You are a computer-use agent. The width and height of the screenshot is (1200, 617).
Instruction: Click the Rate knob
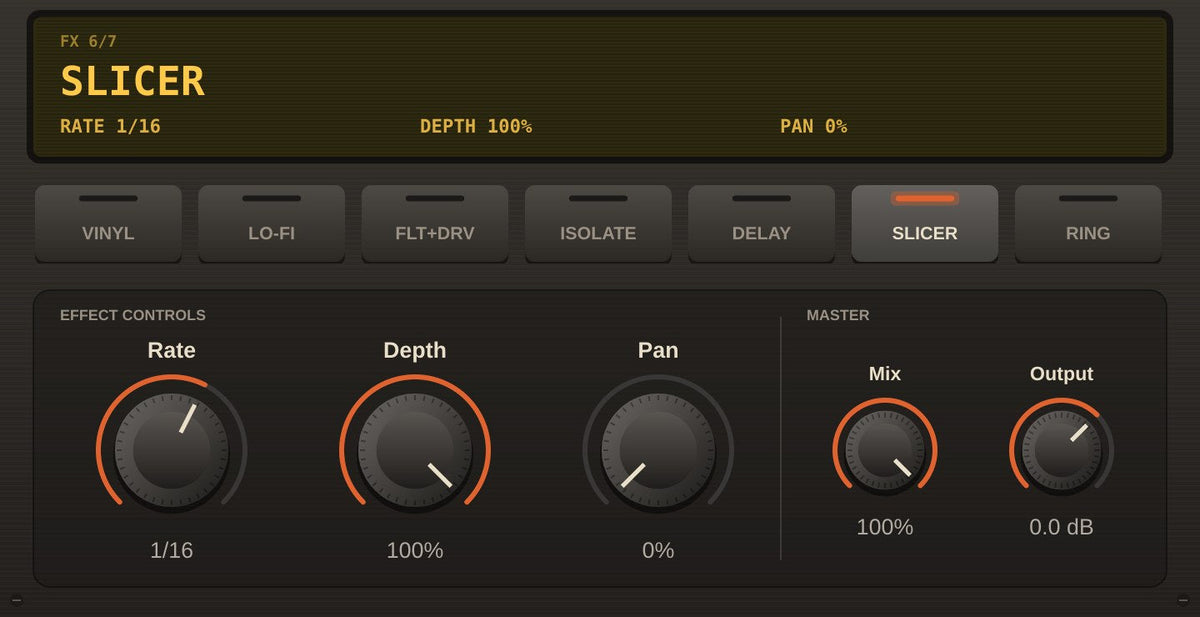pos(172,450)
